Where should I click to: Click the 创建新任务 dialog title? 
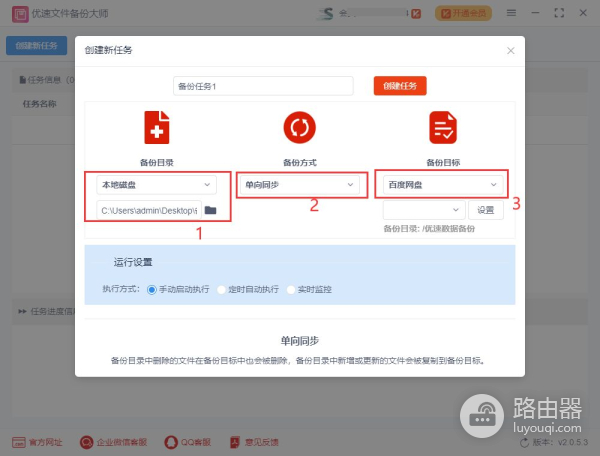click(x=108, y=50)
